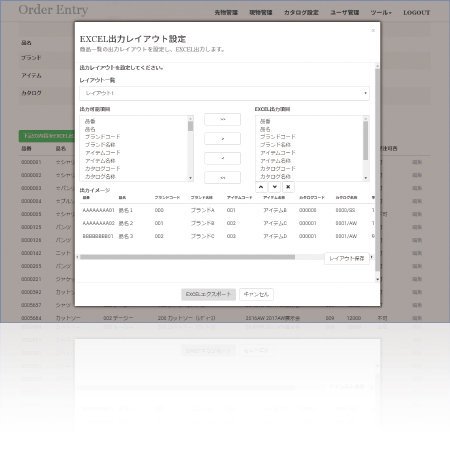This screenshot has width=450, height=460.
Task: Move selected EXCEL output item up
Action: [261, 187]
